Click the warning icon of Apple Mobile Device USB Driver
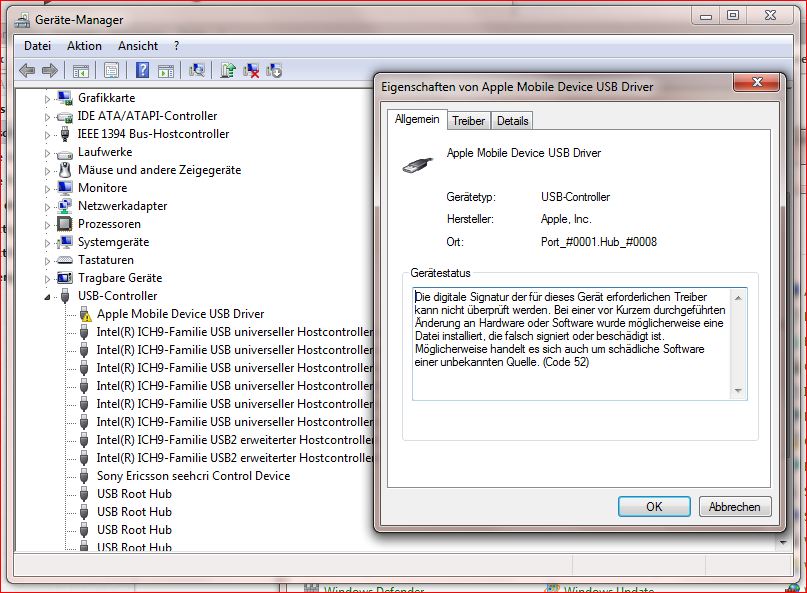Viewport: 807px width, 593px height. coord(85,315)
